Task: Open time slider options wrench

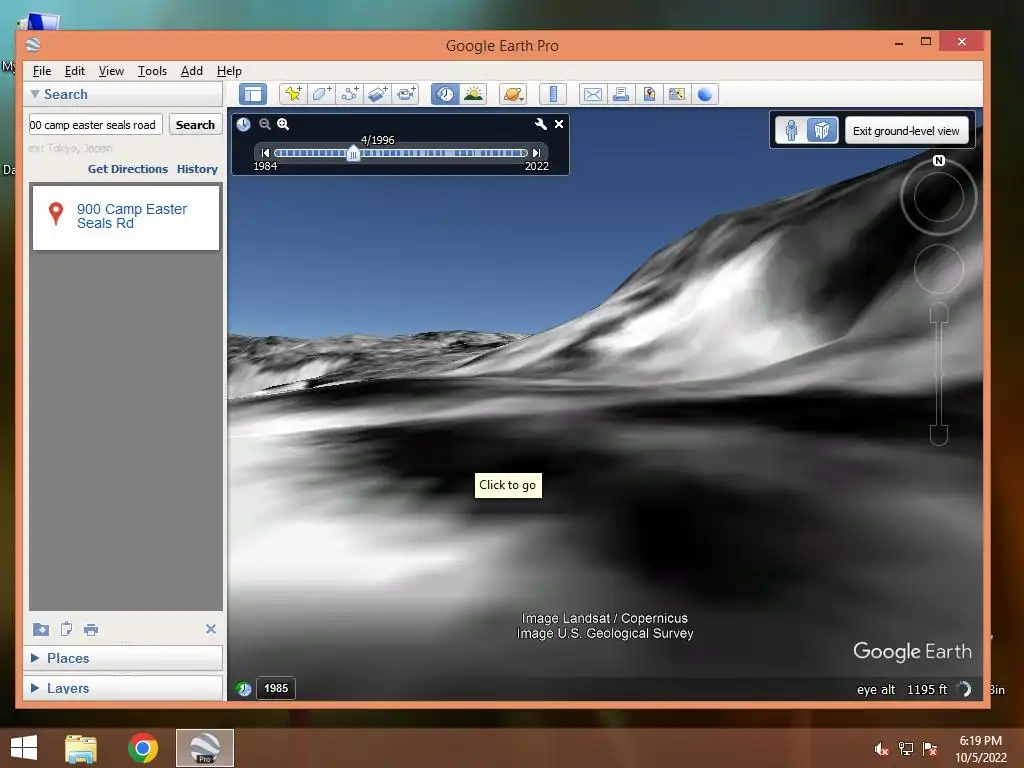Action: coord(541,124)
